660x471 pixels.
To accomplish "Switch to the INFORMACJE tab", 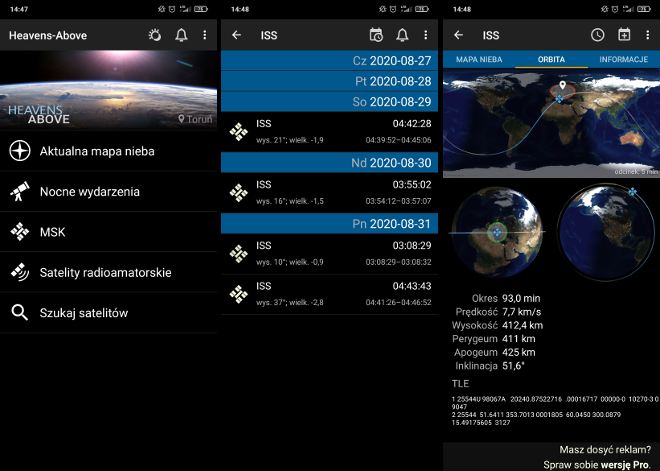I will [x=623, y=60].
